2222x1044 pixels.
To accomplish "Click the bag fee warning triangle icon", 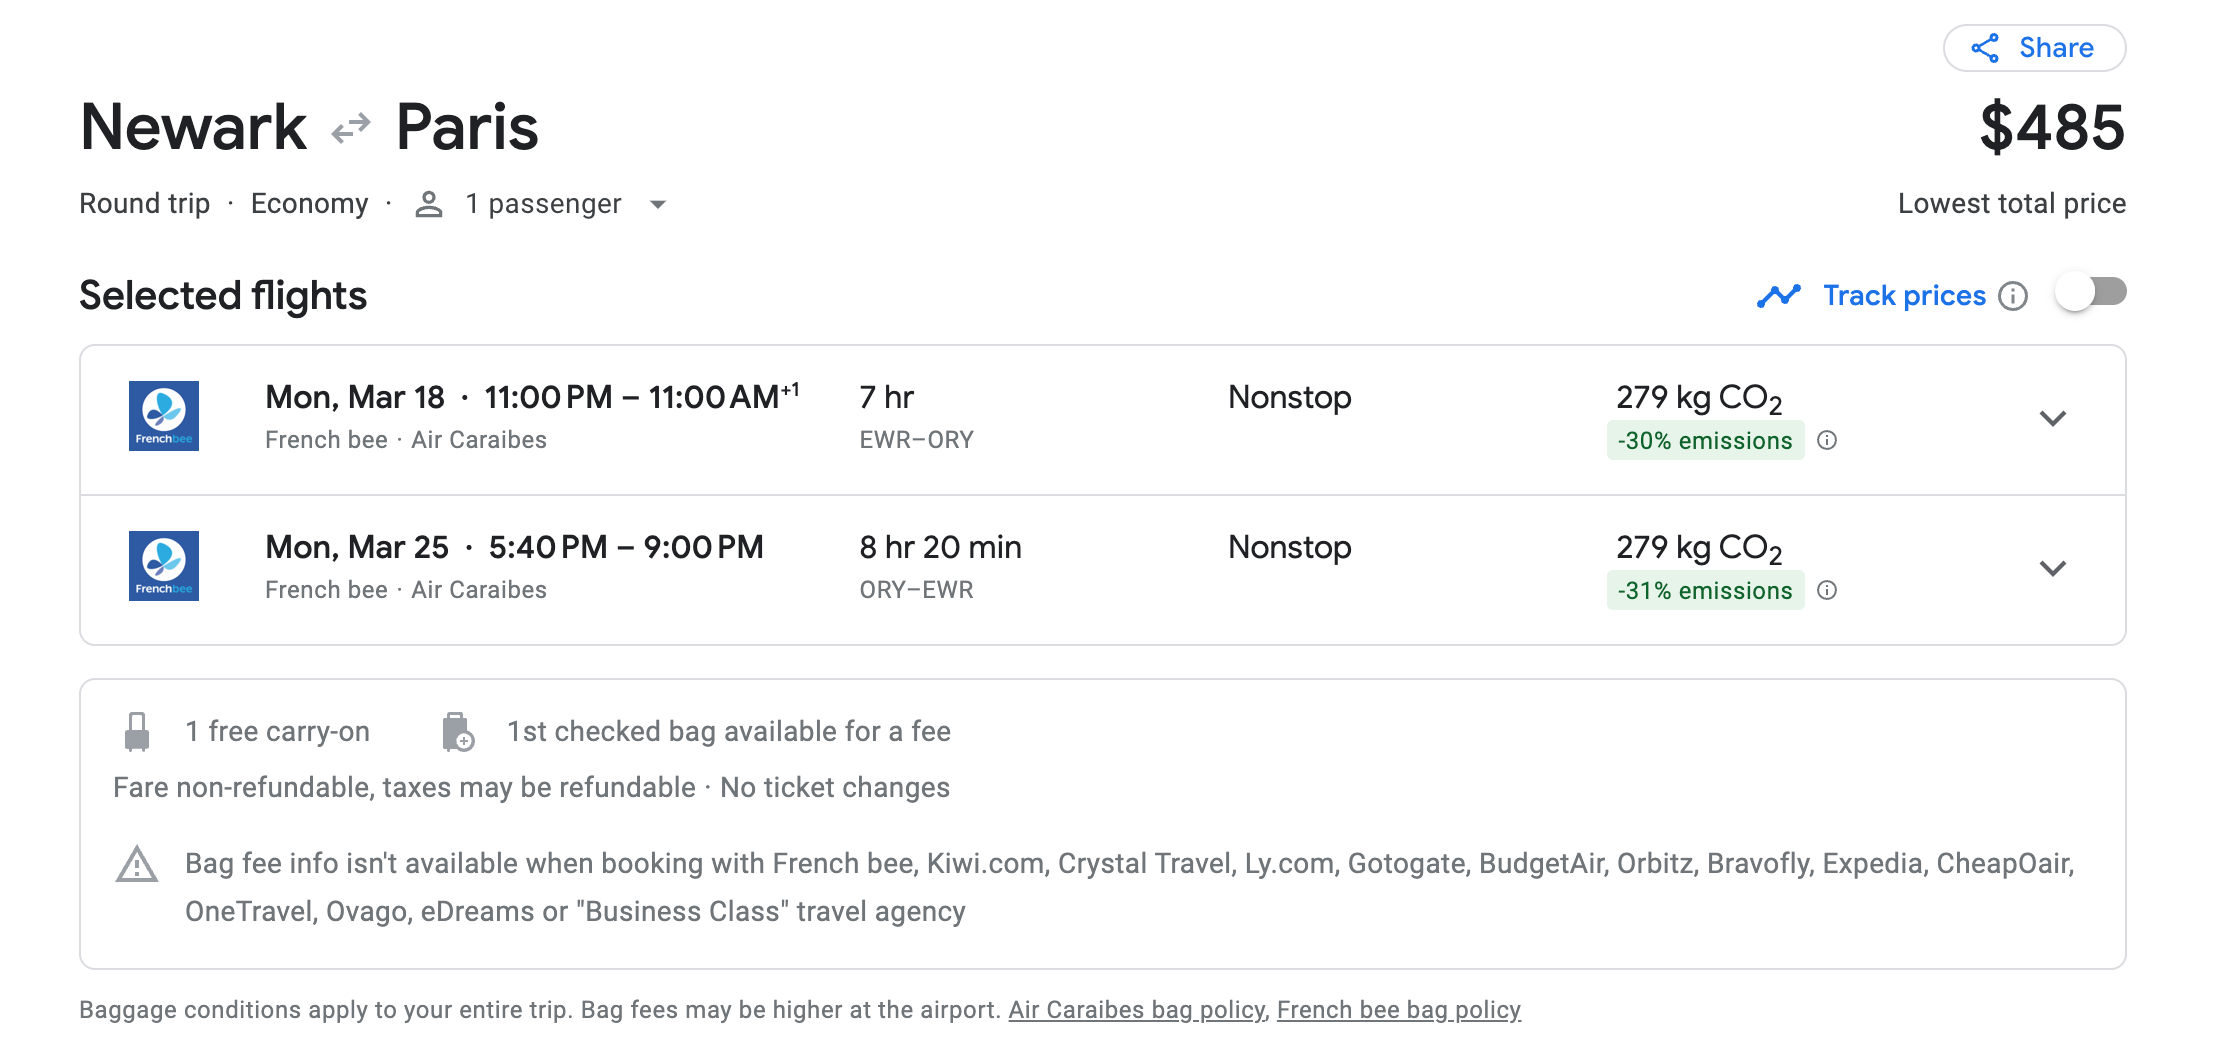I will (137, 865).
